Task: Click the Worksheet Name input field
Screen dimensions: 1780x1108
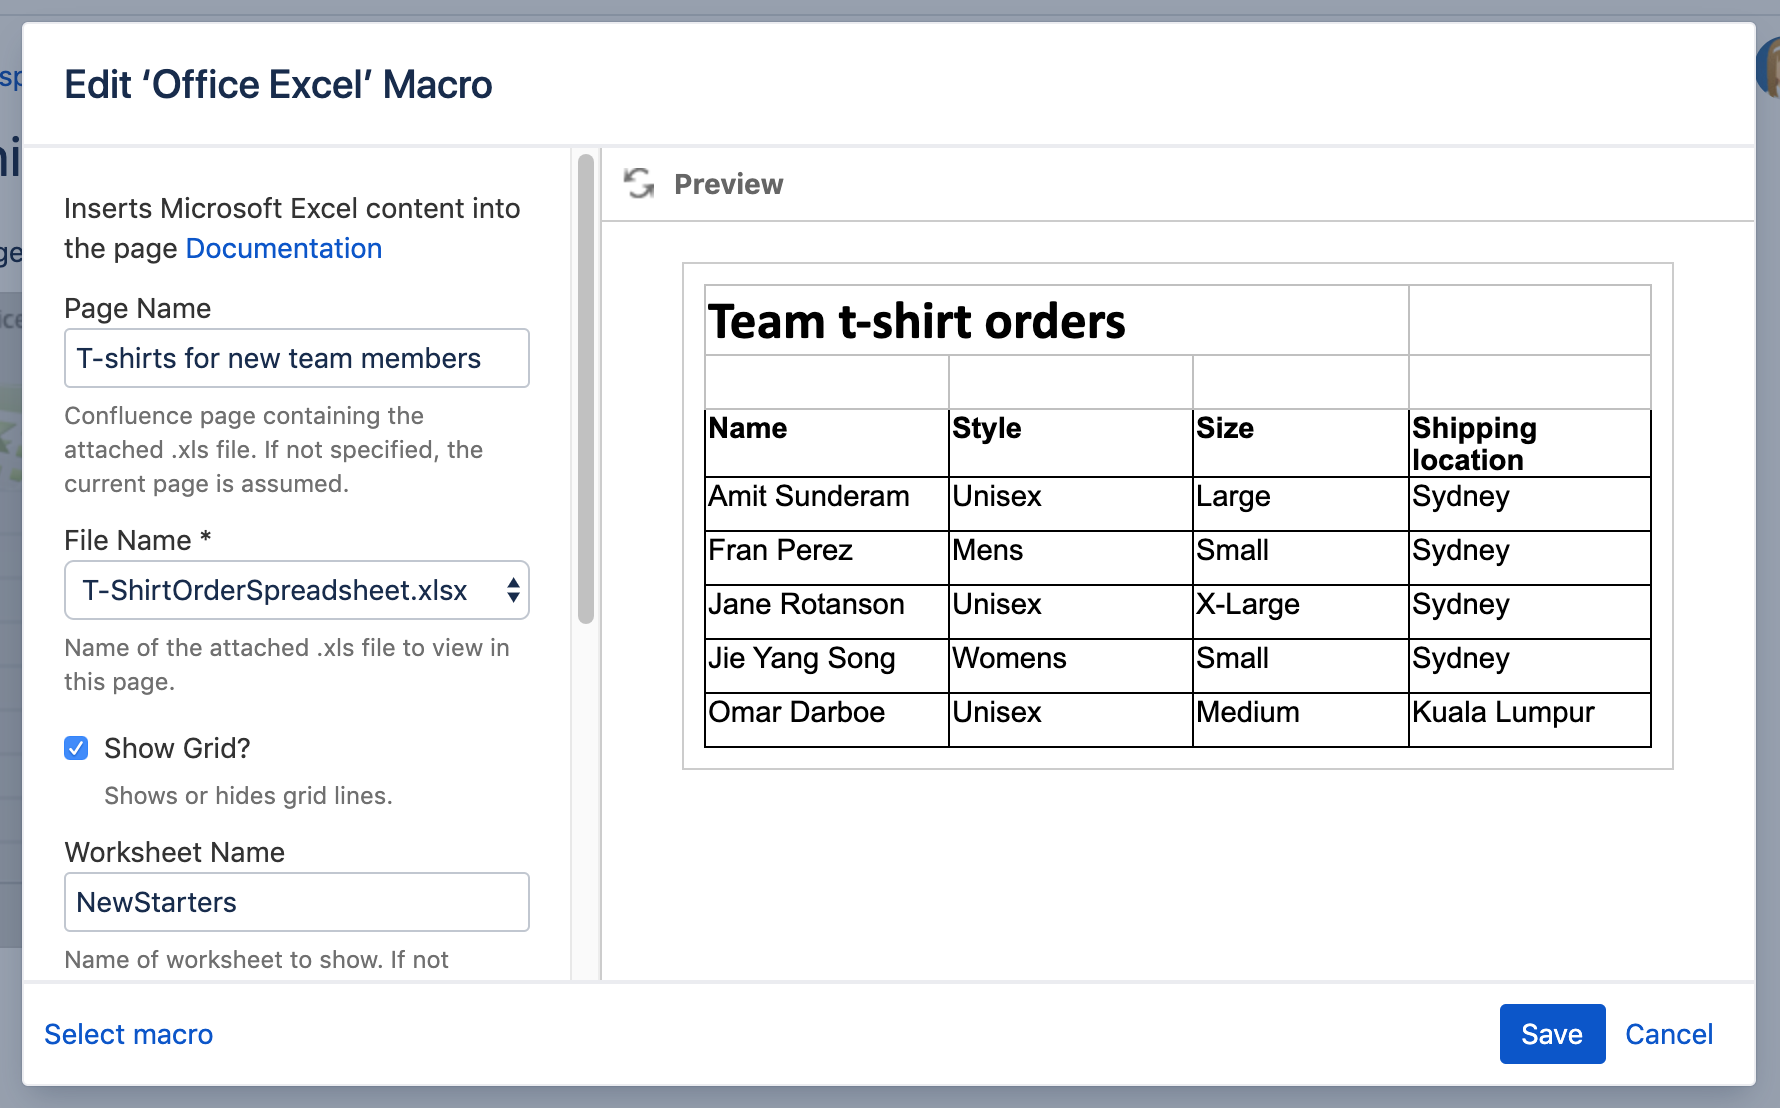Action: 297,902
